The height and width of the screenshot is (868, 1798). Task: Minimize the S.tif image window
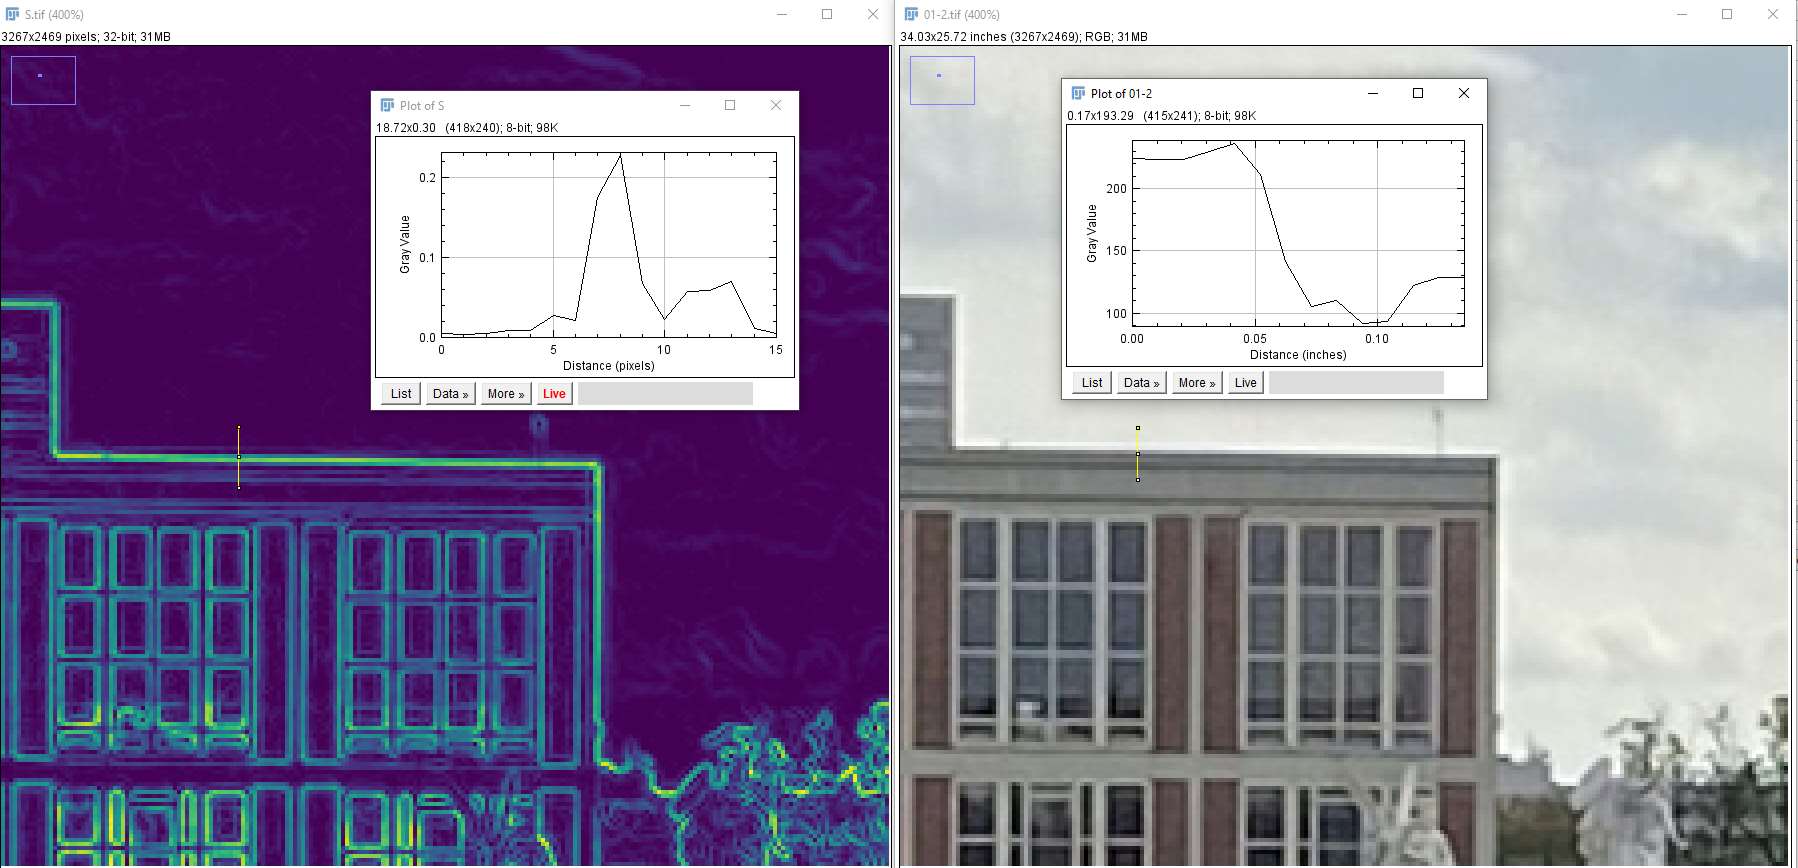(782, 14)
